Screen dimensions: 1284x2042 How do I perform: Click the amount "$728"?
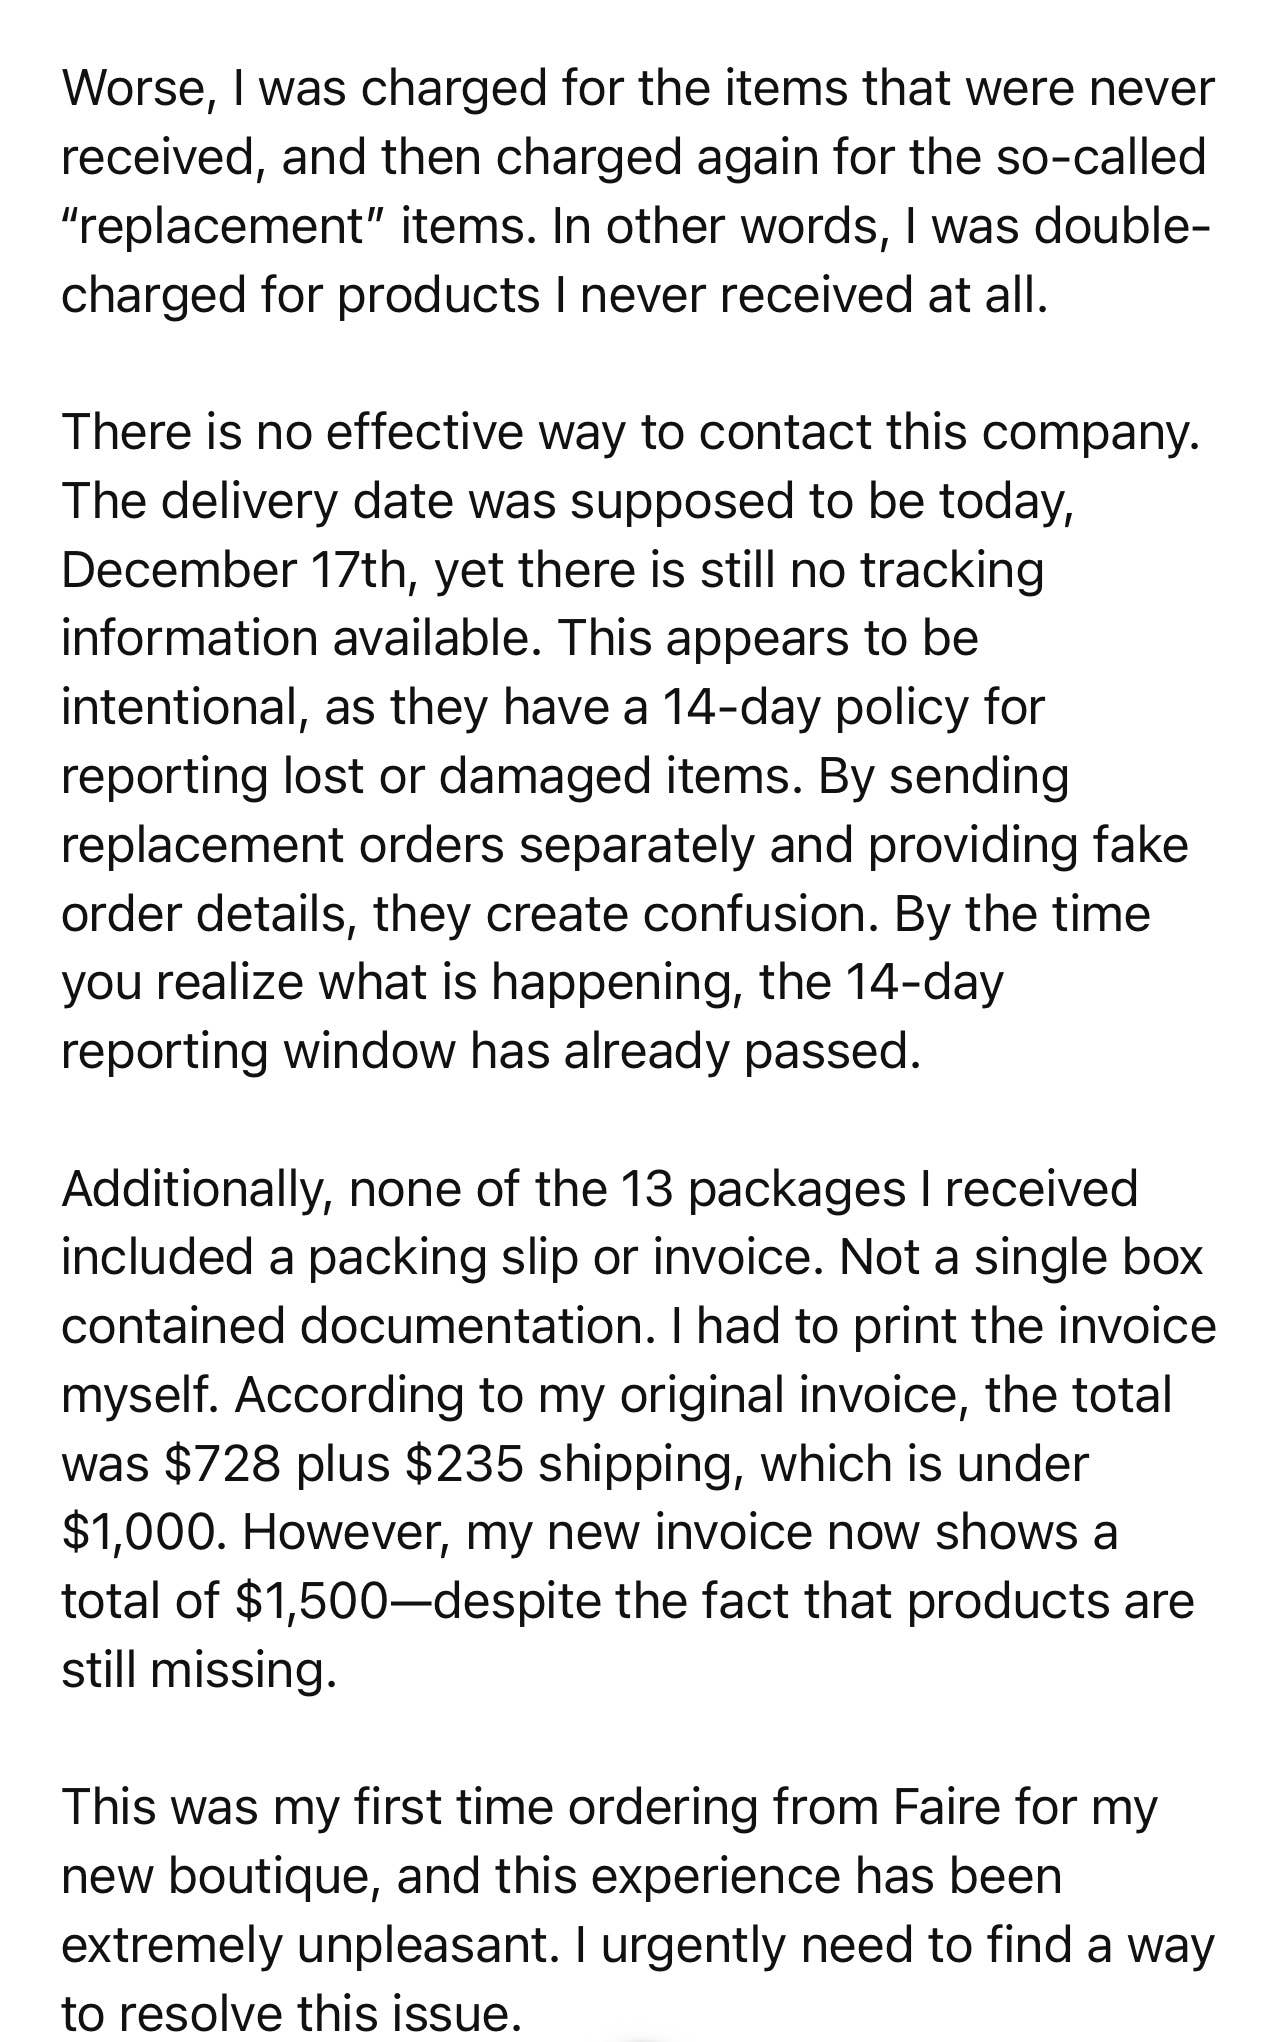[221, 1464]
